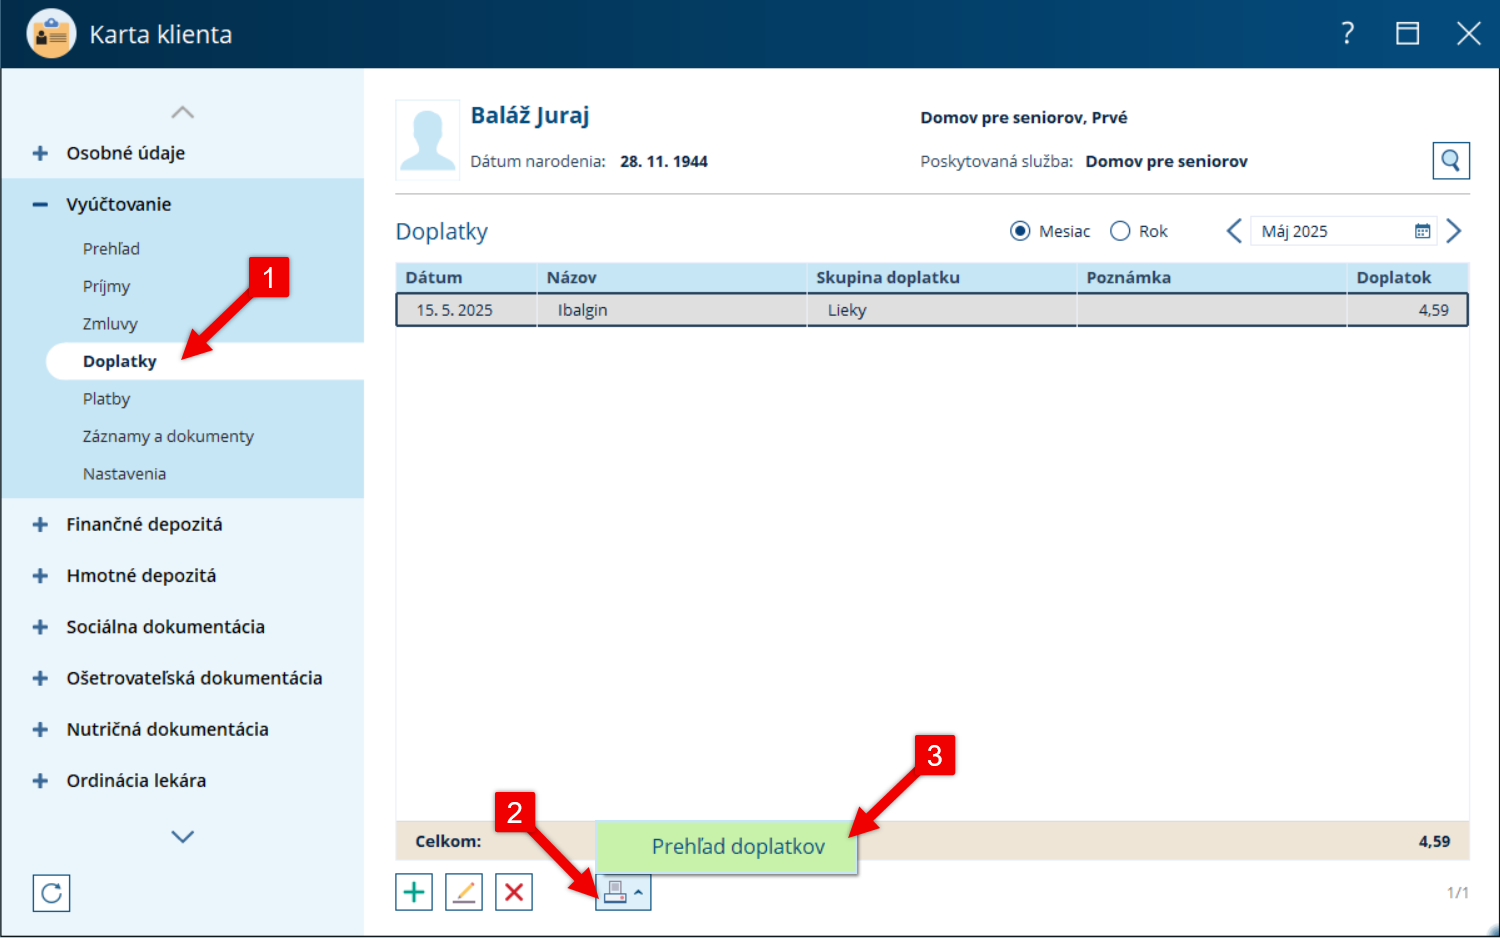This screenshot has height=938, width=1500.
Task: Go to next month arrow
Action: coord(1454,231)
